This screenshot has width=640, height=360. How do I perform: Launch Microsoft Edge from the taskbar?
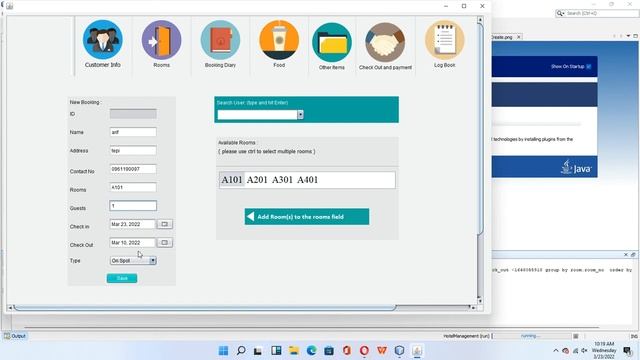[x=311, y=351]
